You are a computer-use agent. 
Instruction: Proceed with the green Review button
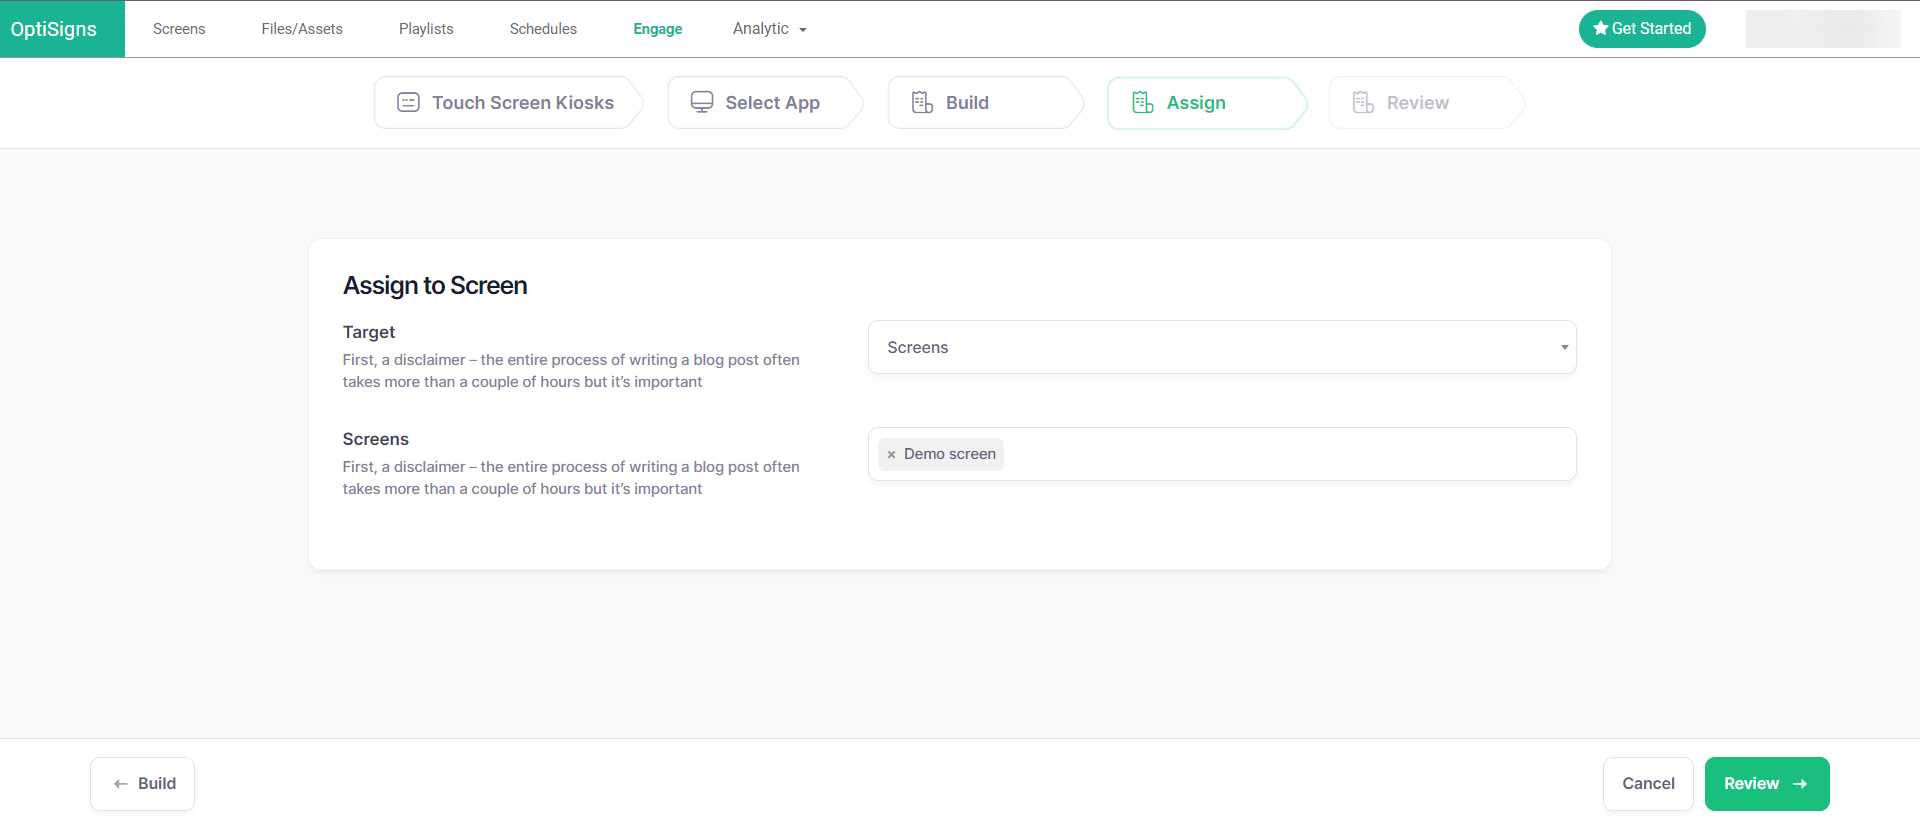tap(1767, 784)
